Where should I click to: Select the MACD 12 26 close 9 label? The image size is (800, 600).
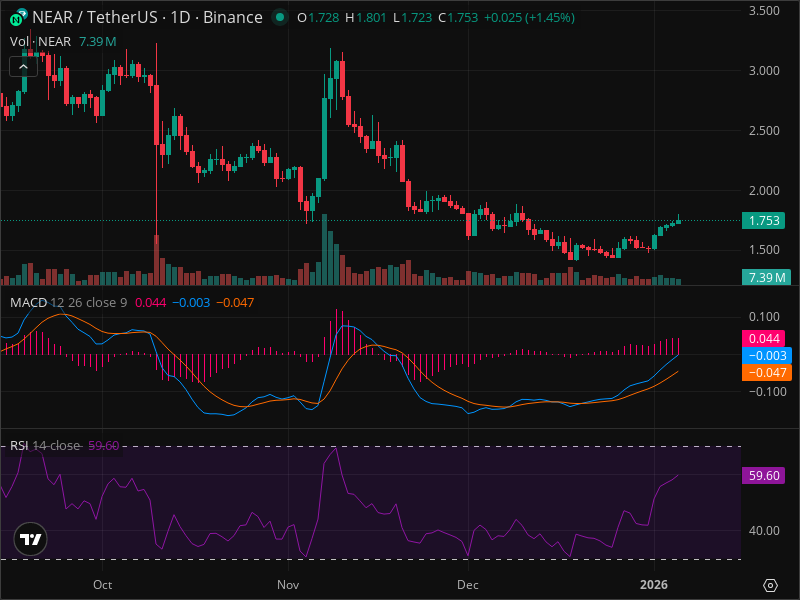tap(68, 303)
